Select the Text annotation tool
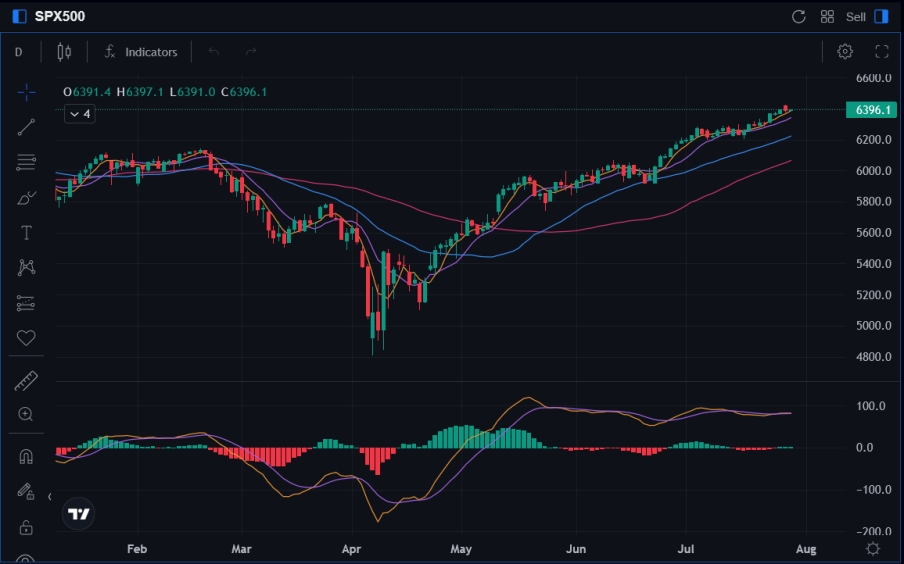Viewport: 904px width, 564px height. [26, 233]
